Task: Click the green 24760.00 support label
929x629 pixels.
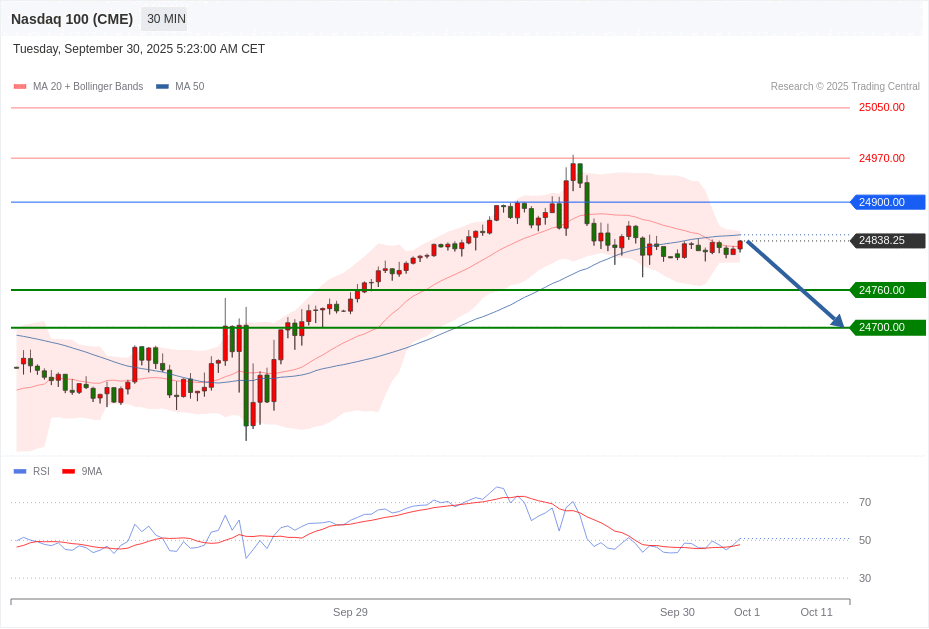Action: click(x=888, y=290)
